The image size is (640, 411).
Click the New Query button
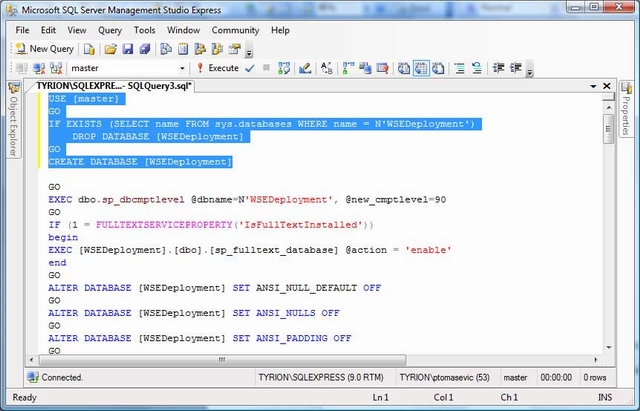(44, 49)
